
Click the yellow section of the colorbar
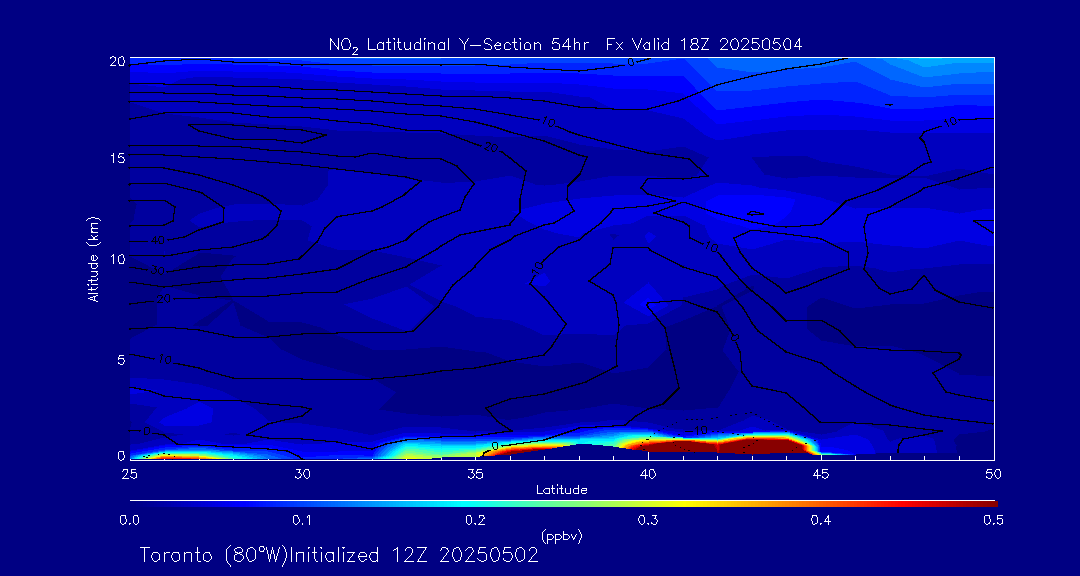[682, 504]
